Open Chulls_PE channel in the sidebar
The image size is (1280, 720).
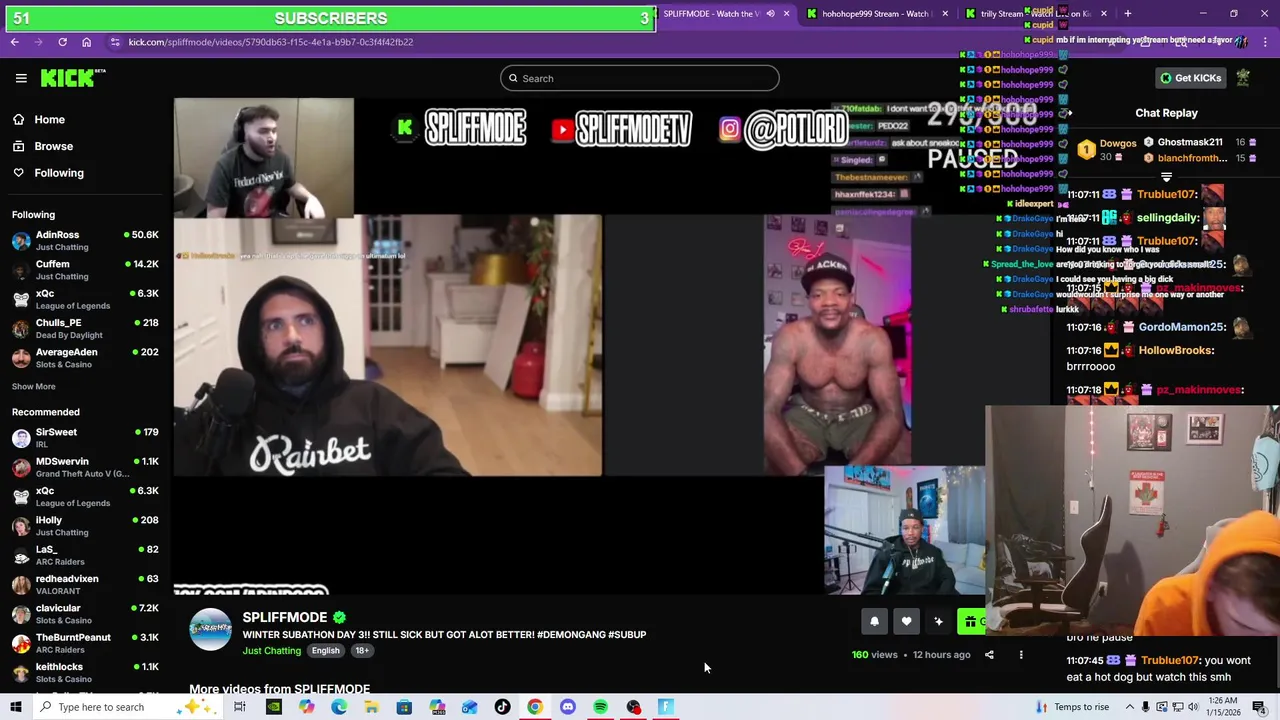[x=85, y=328]
